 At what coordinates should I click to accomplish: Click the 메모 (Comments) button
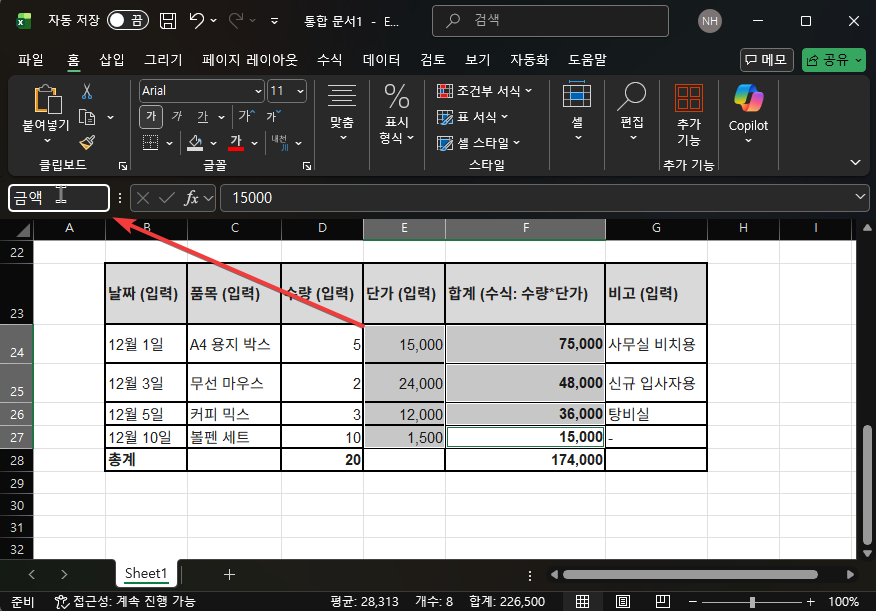coord(766,60)
